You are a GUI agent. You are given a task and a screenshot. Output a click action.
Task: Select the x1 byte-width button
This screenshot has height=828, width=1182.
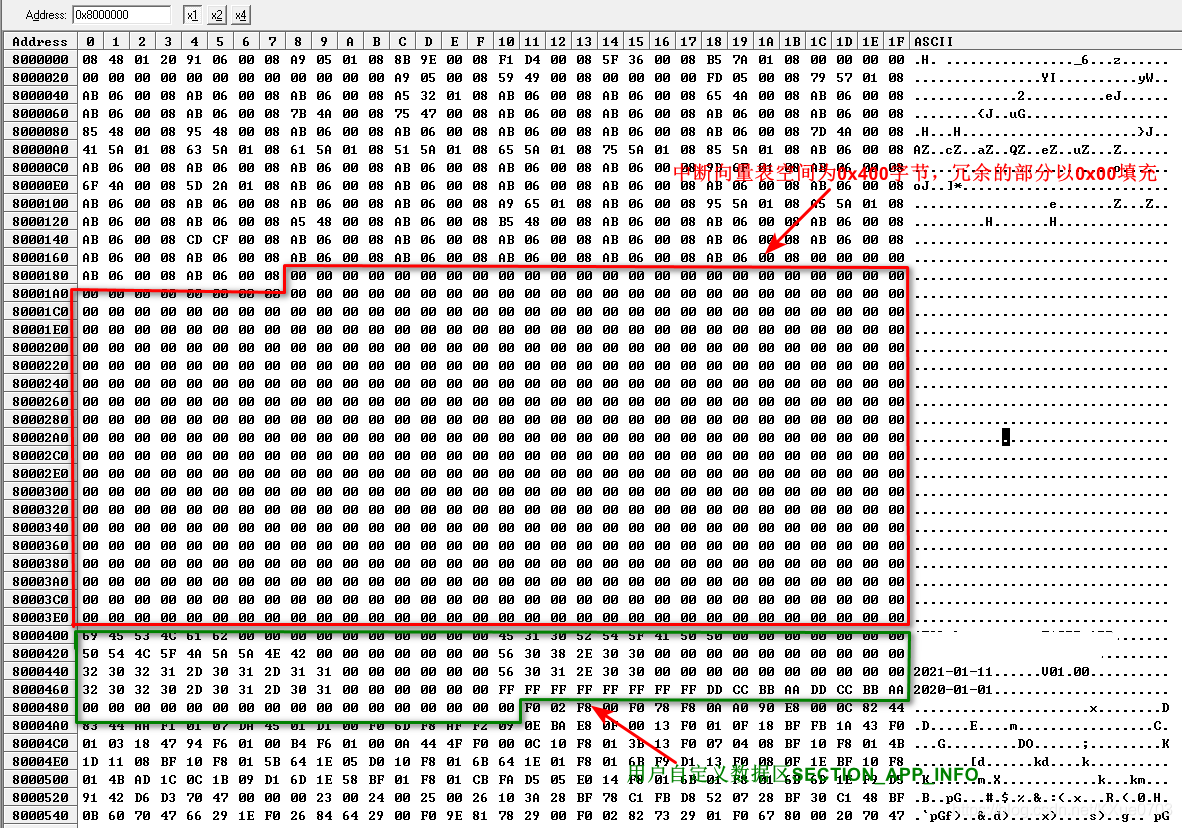tap(193, 14)
